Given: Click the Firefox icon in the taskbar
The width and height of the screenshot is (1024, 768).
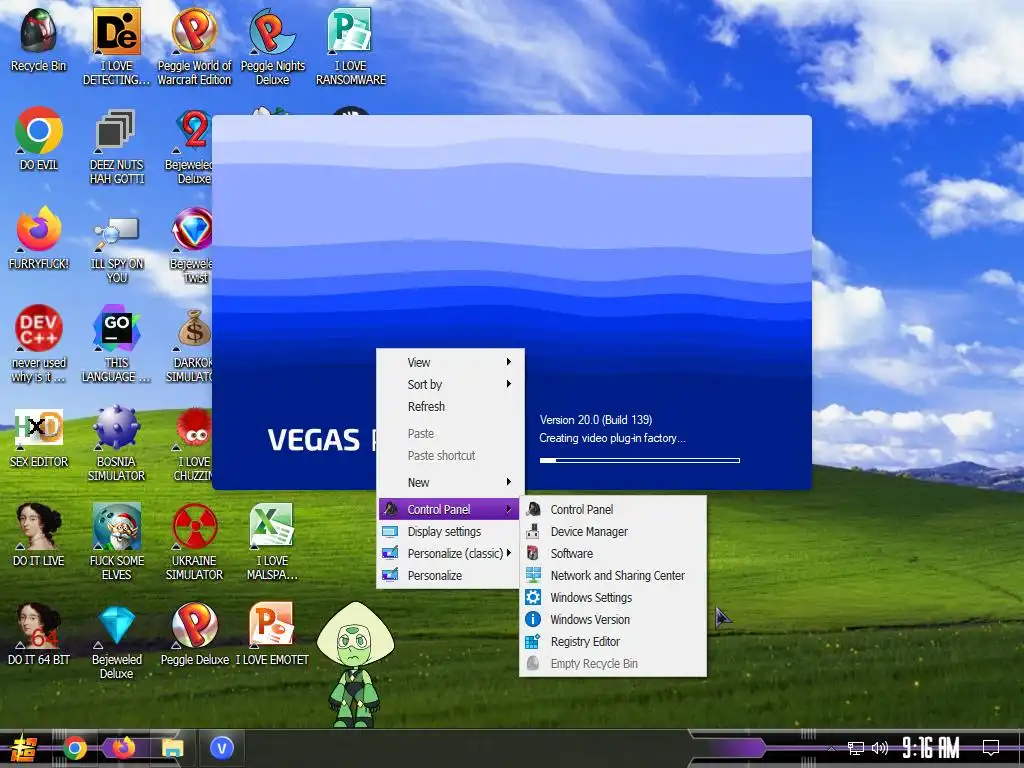Looking at the screenshot, I should [123, 748].
